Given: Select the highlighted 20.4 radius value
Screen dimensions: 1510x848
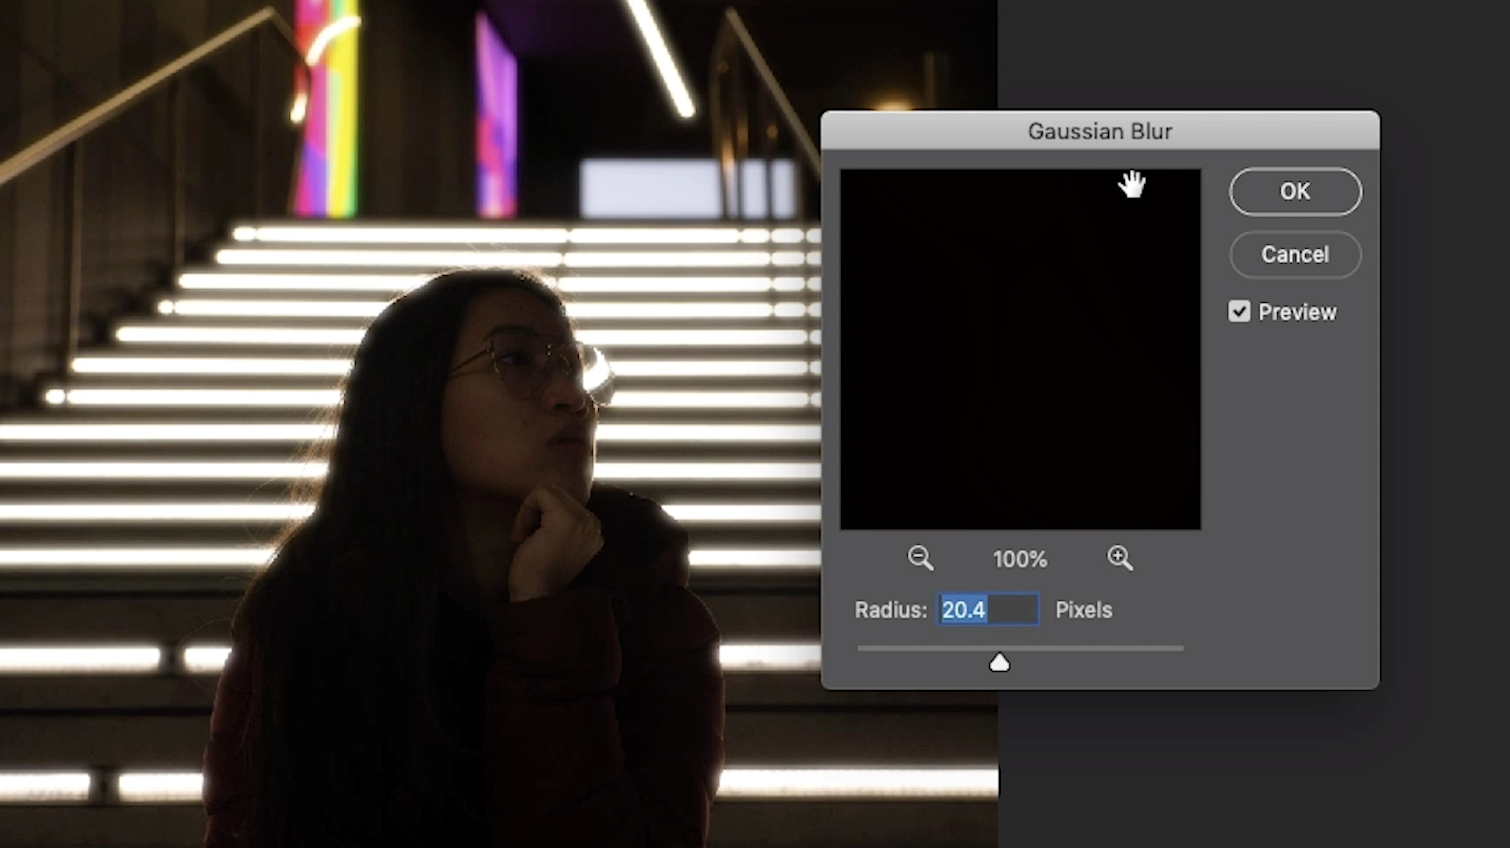Looking at the screenshot, I should 962,610.
